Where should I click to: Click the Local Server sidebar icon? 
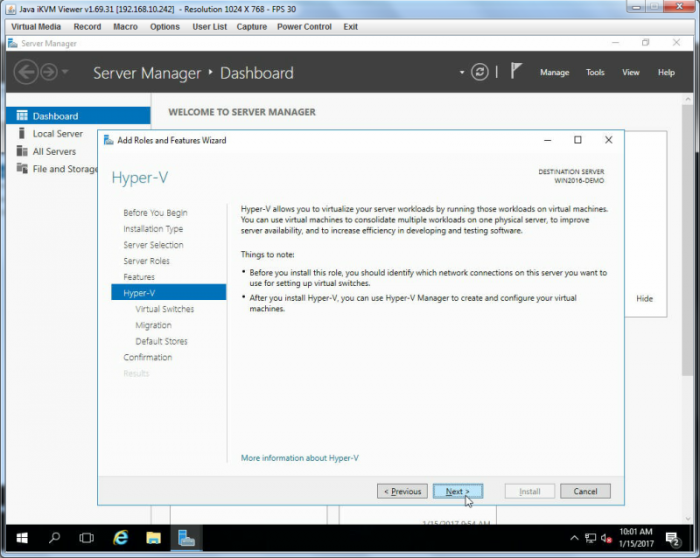coord(21,133)
